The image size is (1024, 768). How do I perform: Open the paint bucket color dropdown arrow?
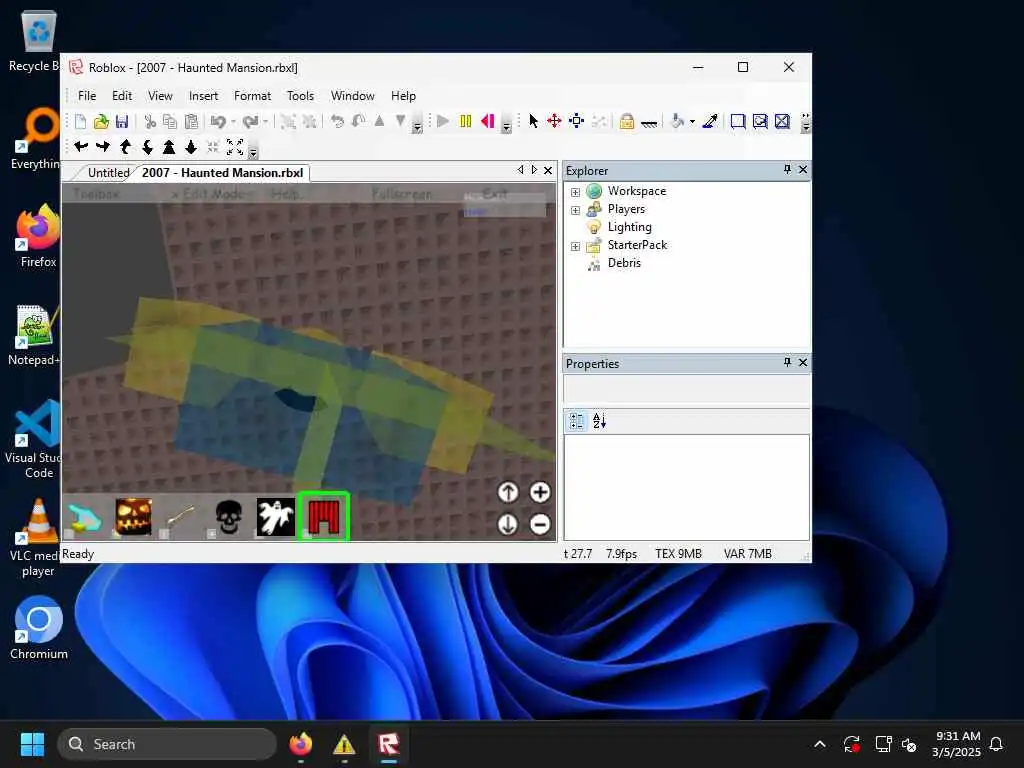(x=692, y=121)
